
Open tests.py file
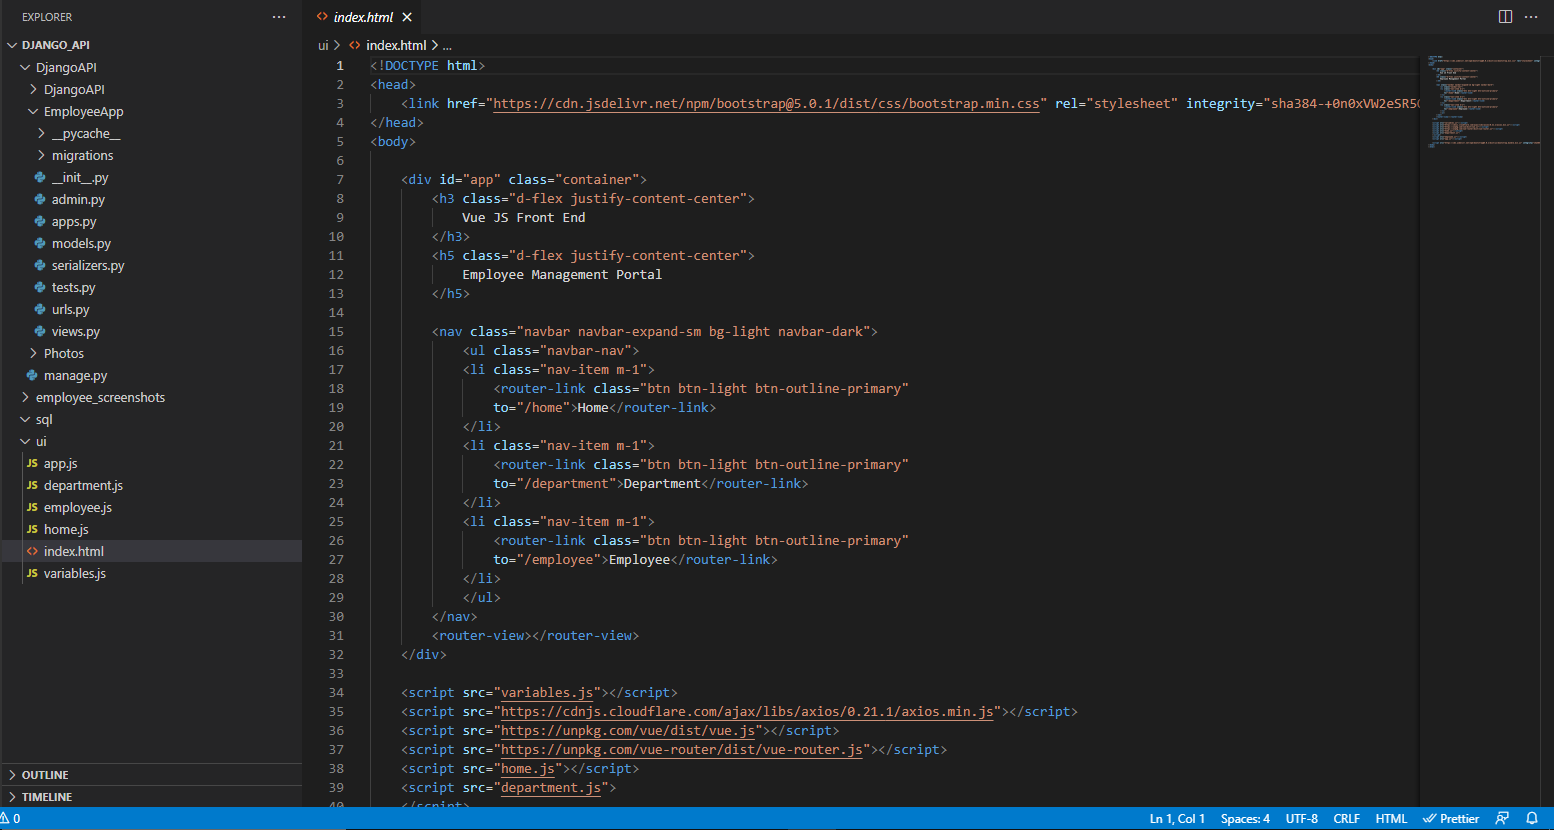[151, 287]
